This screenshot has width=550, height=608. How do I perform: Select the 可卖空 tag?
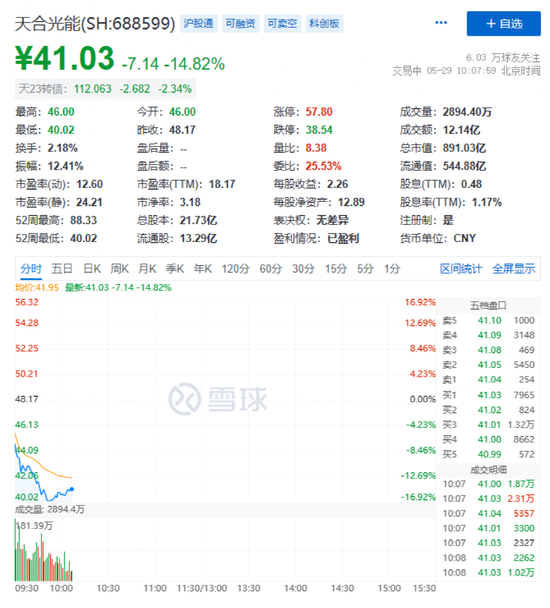pyautogui.click(x=282, y=24)
